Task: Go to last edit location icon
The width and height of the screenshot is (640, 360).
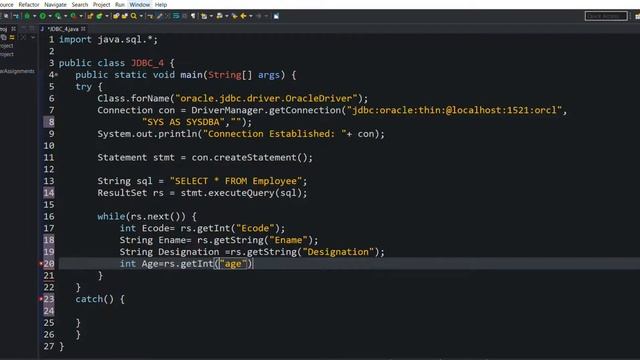Action: [x=234, y=16]
